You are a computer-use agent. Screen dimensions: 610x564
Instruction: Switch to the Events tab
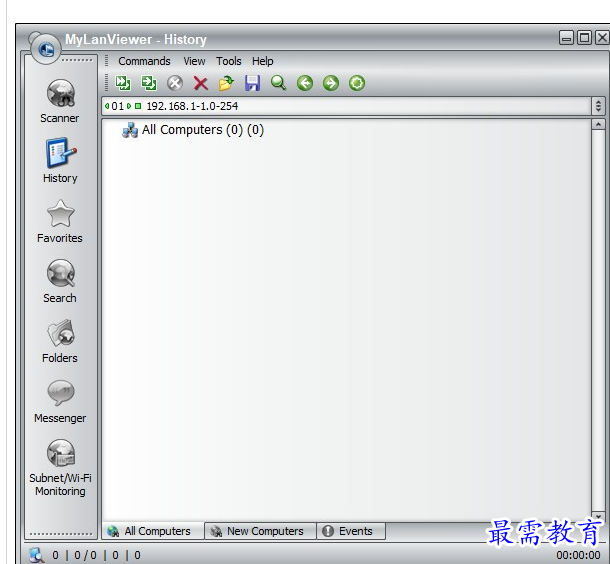click(351, 531)
